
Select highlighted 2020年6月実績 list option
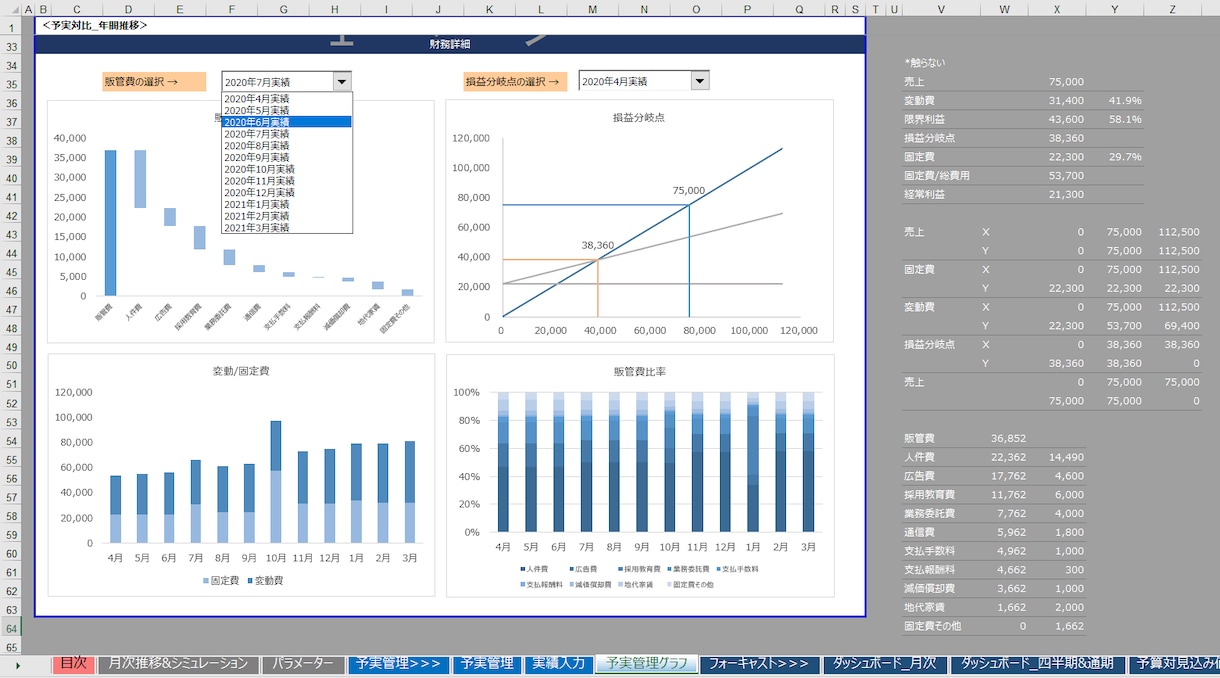(287, 122)
